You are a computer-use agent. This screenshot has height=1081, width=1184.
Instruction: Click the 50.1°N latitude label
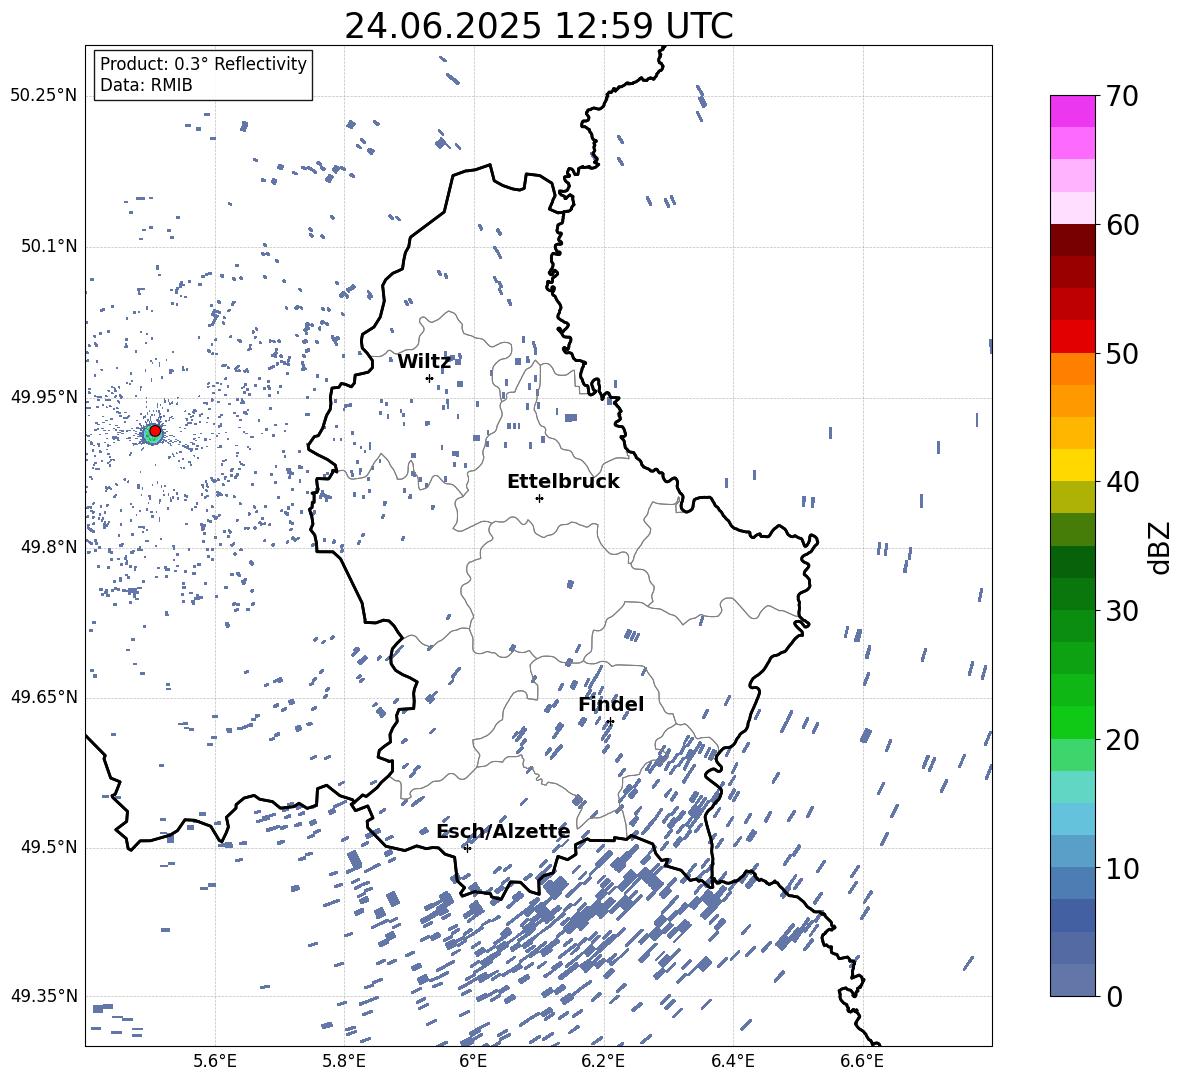coord(49,246)
